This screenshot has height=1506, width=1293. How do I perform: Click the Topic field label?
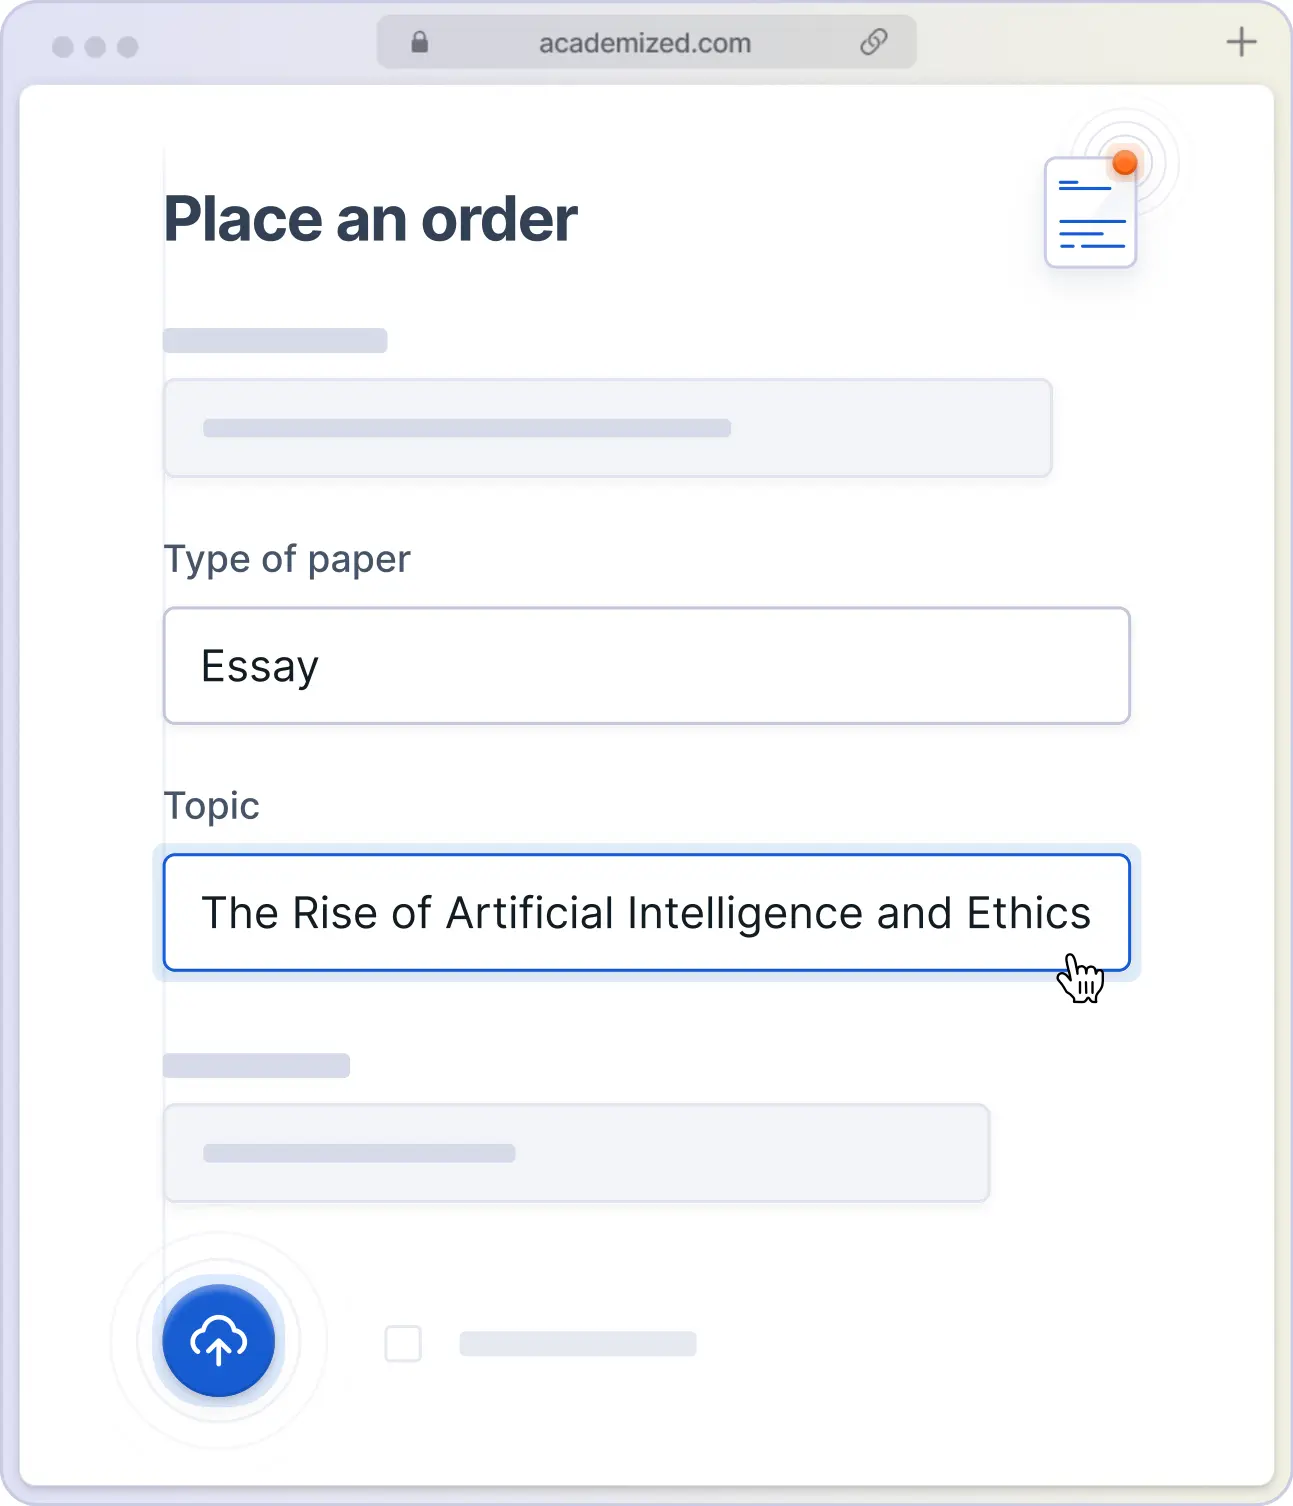pyautogui.click(x=211, y=806)
